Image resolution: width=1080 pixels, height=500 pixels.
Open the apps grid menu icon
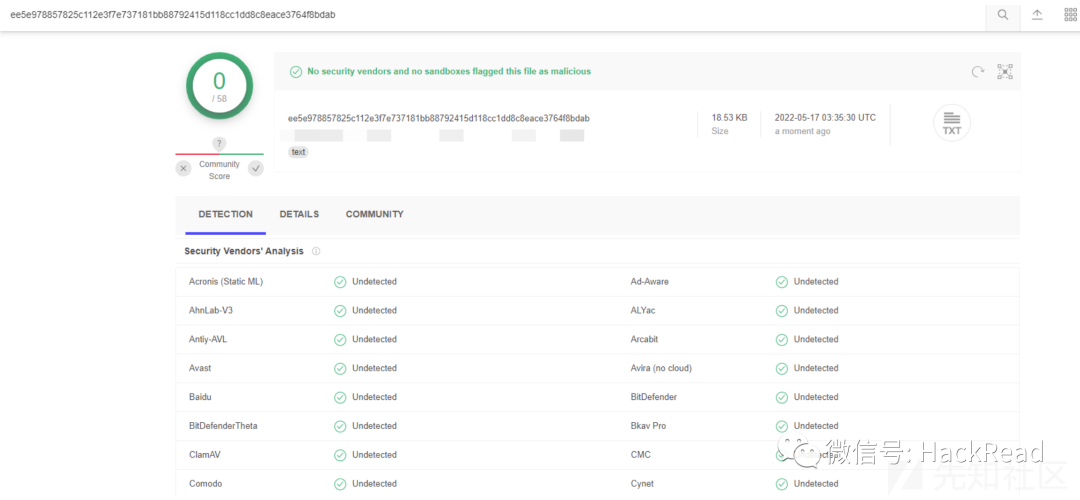point(1070,15)
